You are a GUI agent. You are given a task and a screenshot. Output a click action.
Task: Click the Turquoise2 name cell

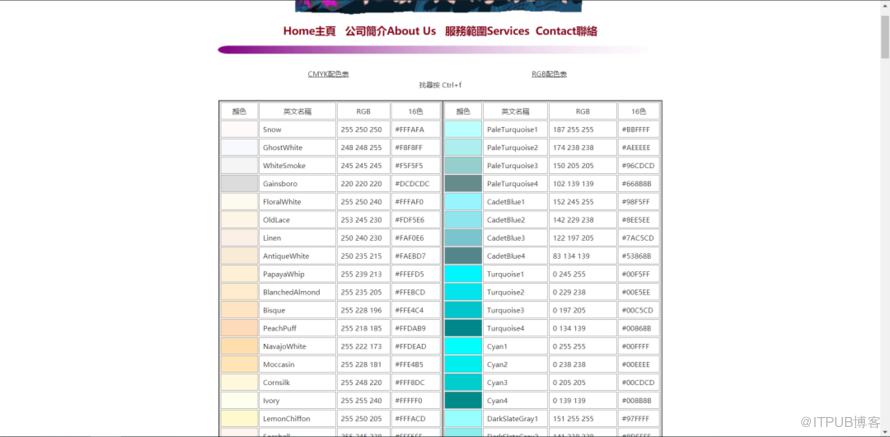click(515, 292)
